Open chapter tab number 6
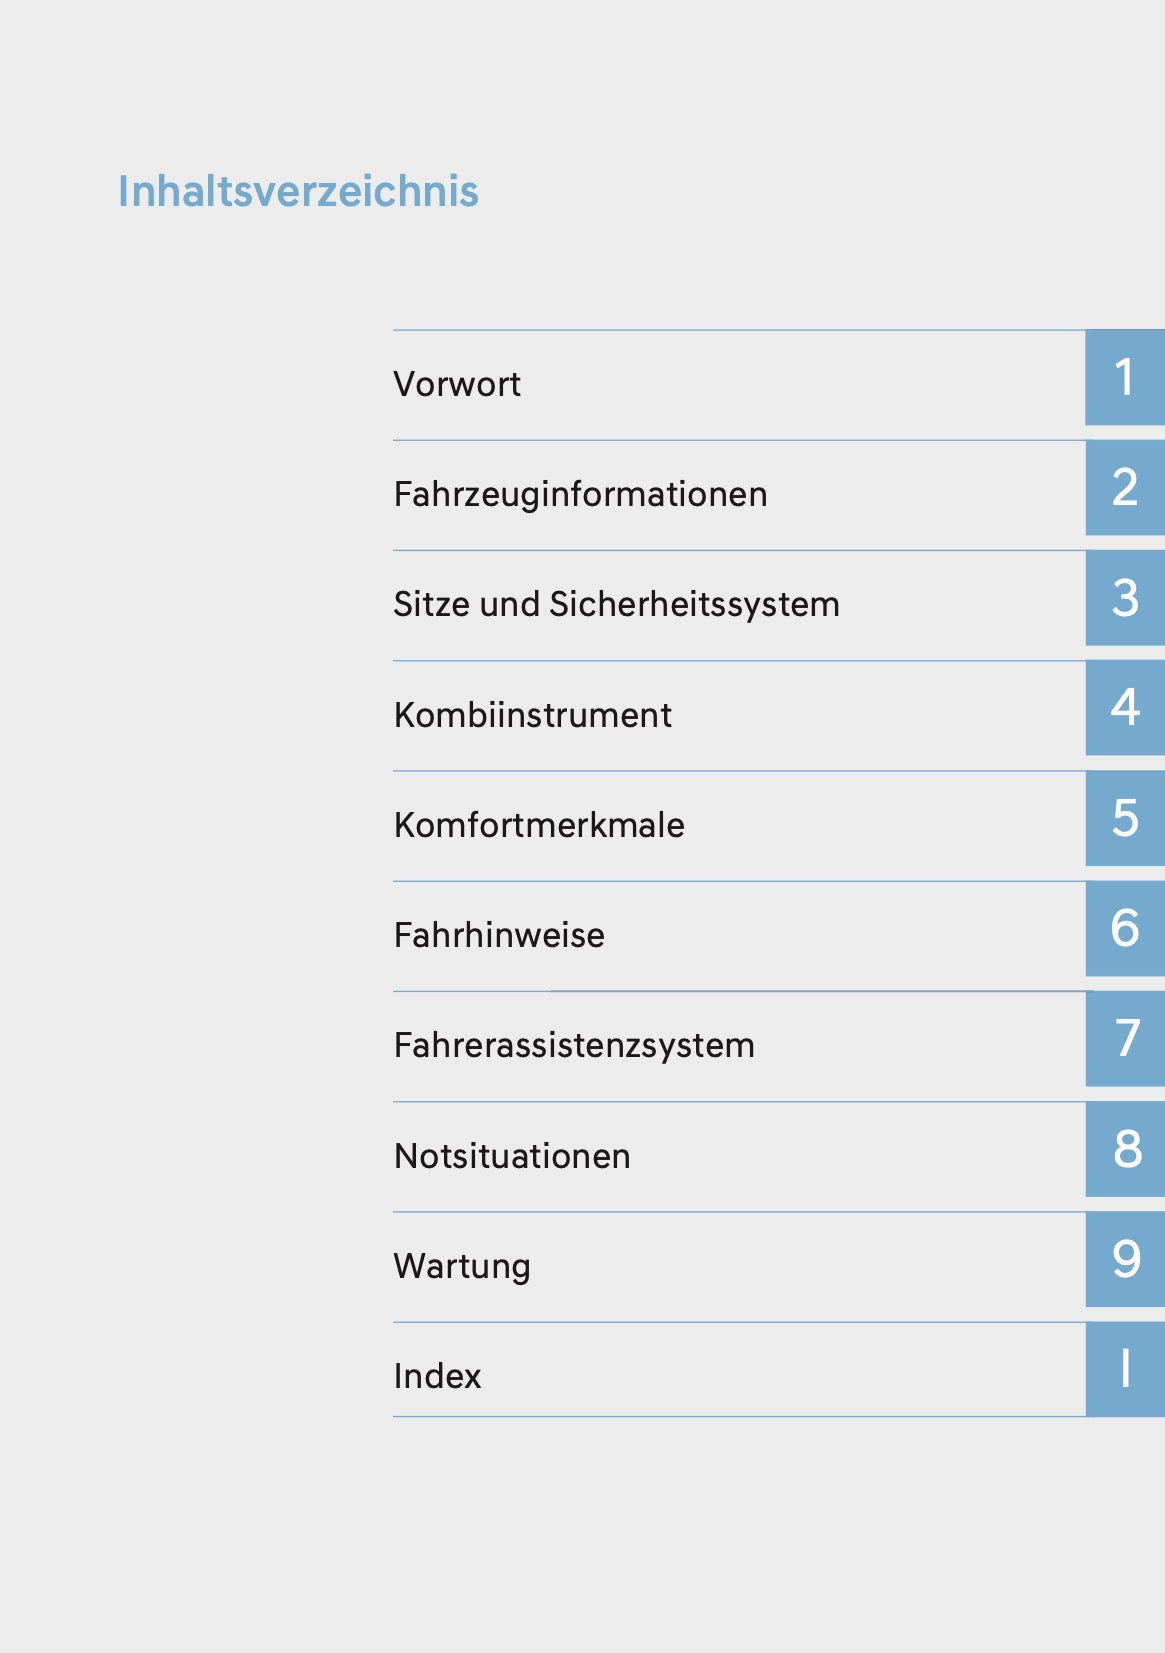The width and height of the screenshot is (1165, 1653). pyautogui.click(x=1125, y=929)
